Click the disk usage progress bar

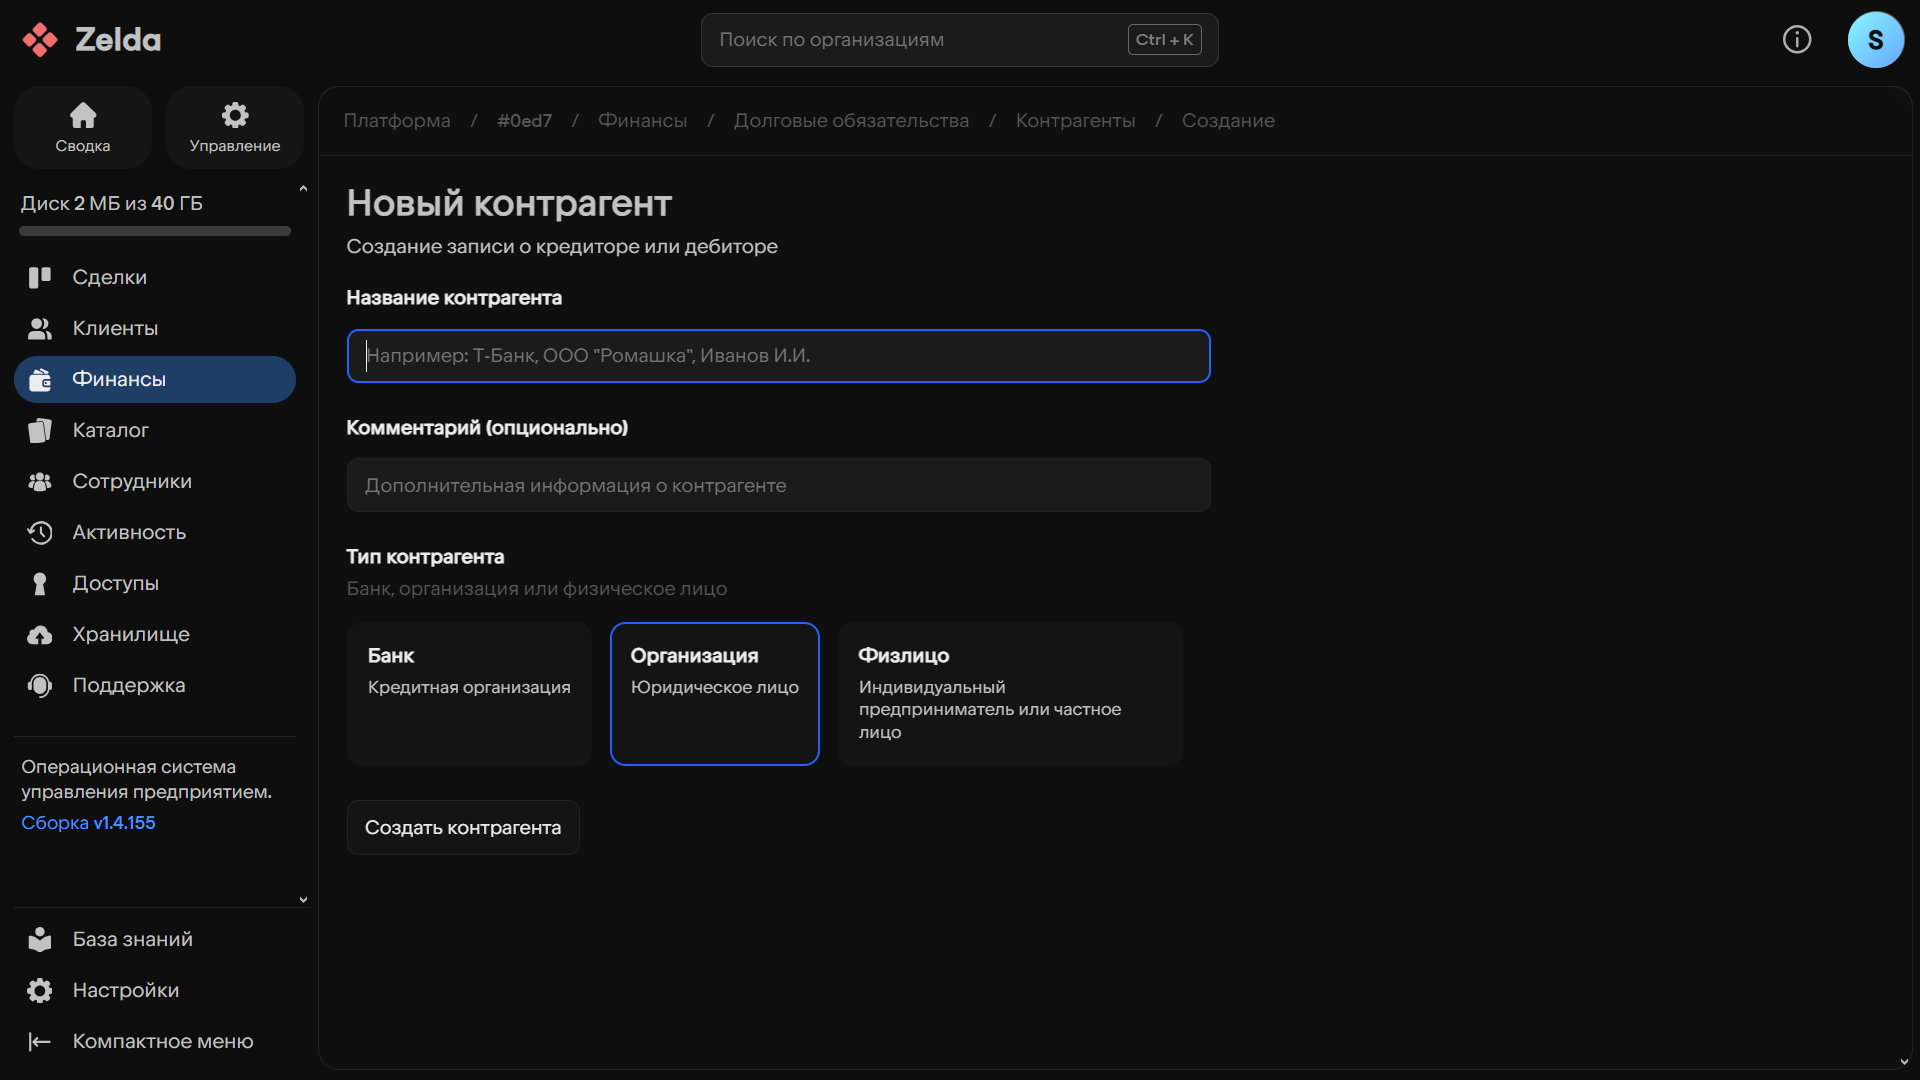click(x=155, y=231)
